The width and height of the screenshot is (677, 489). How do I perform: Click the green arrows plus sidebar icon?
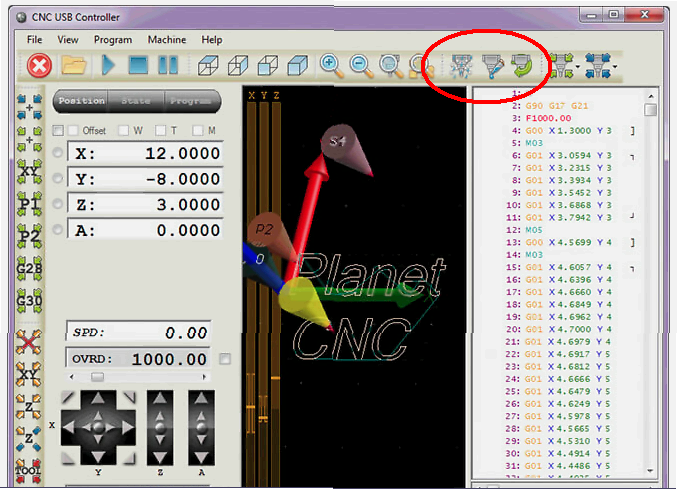coord(29,139)
